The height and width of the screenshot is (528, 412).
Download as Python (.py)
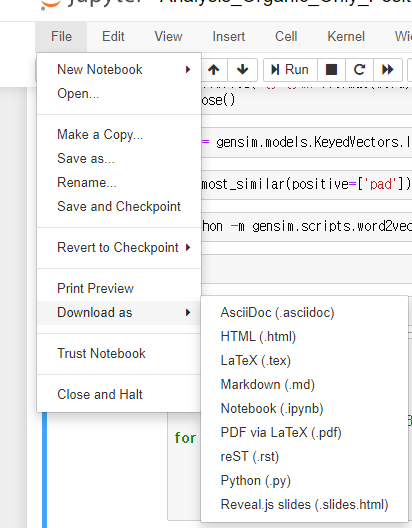pyautogui.click(x=304, y=481)
